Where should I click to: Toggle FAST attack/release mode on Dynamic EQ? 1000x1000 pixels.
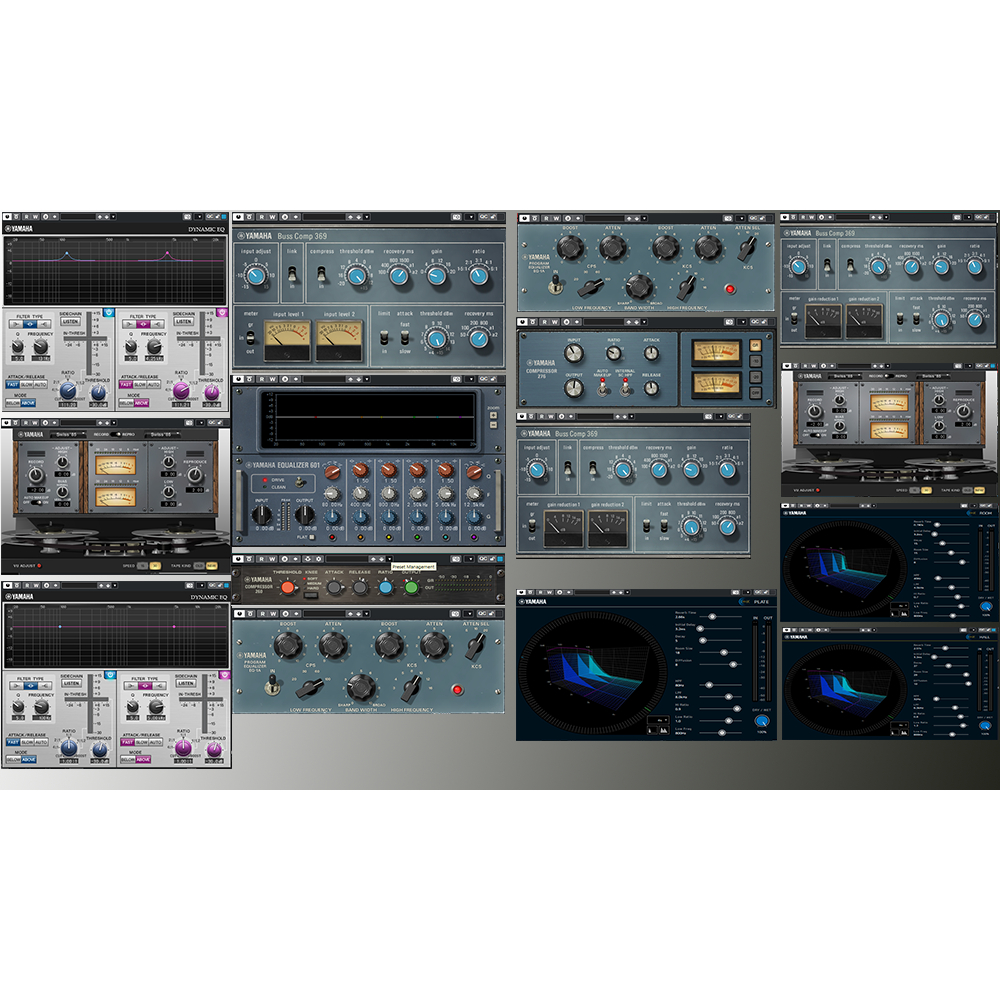[13, 384]
